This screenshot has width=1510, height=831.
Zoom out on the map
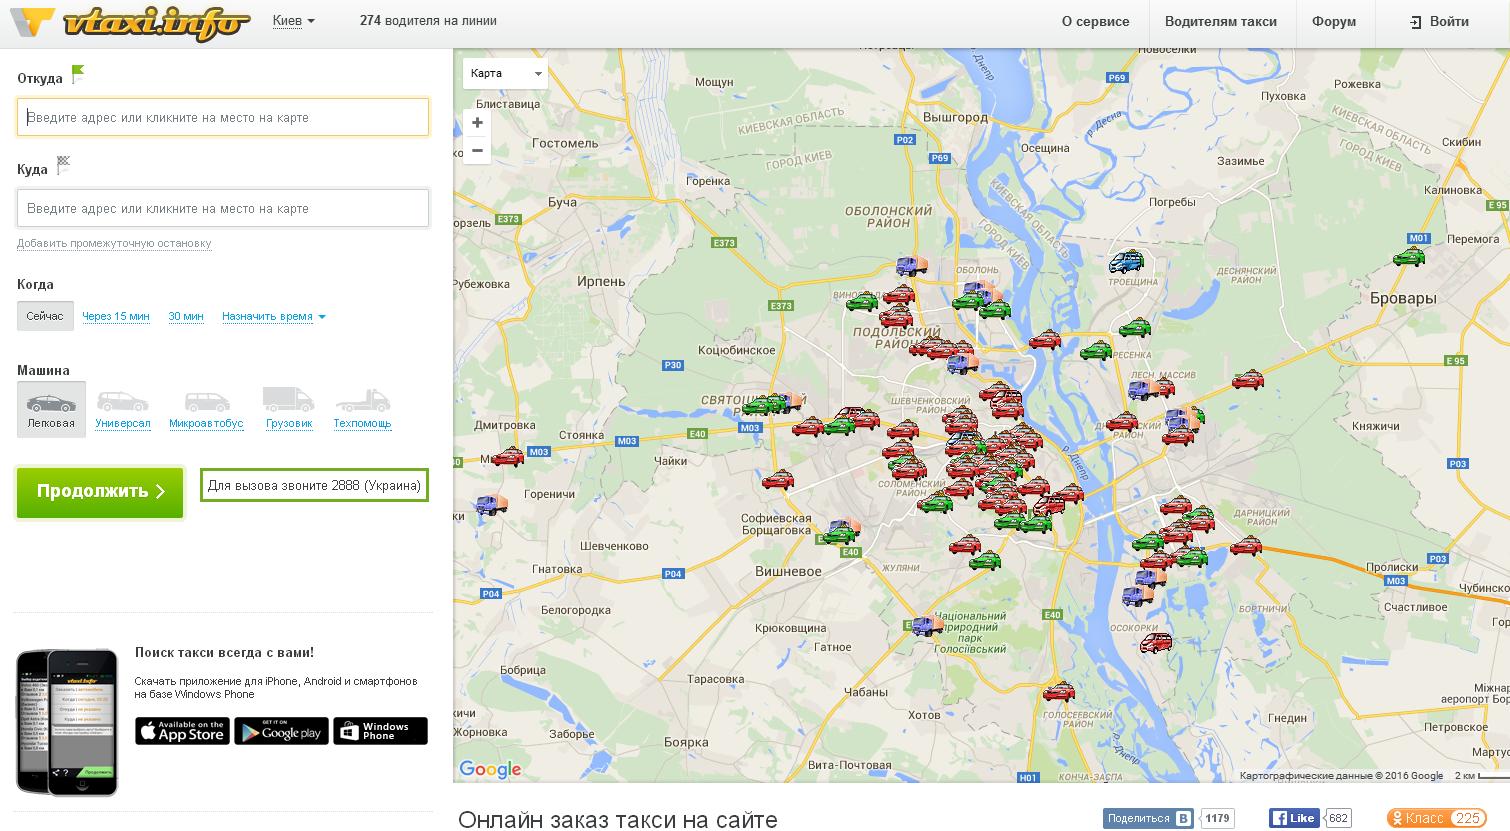tap(477, 151)
